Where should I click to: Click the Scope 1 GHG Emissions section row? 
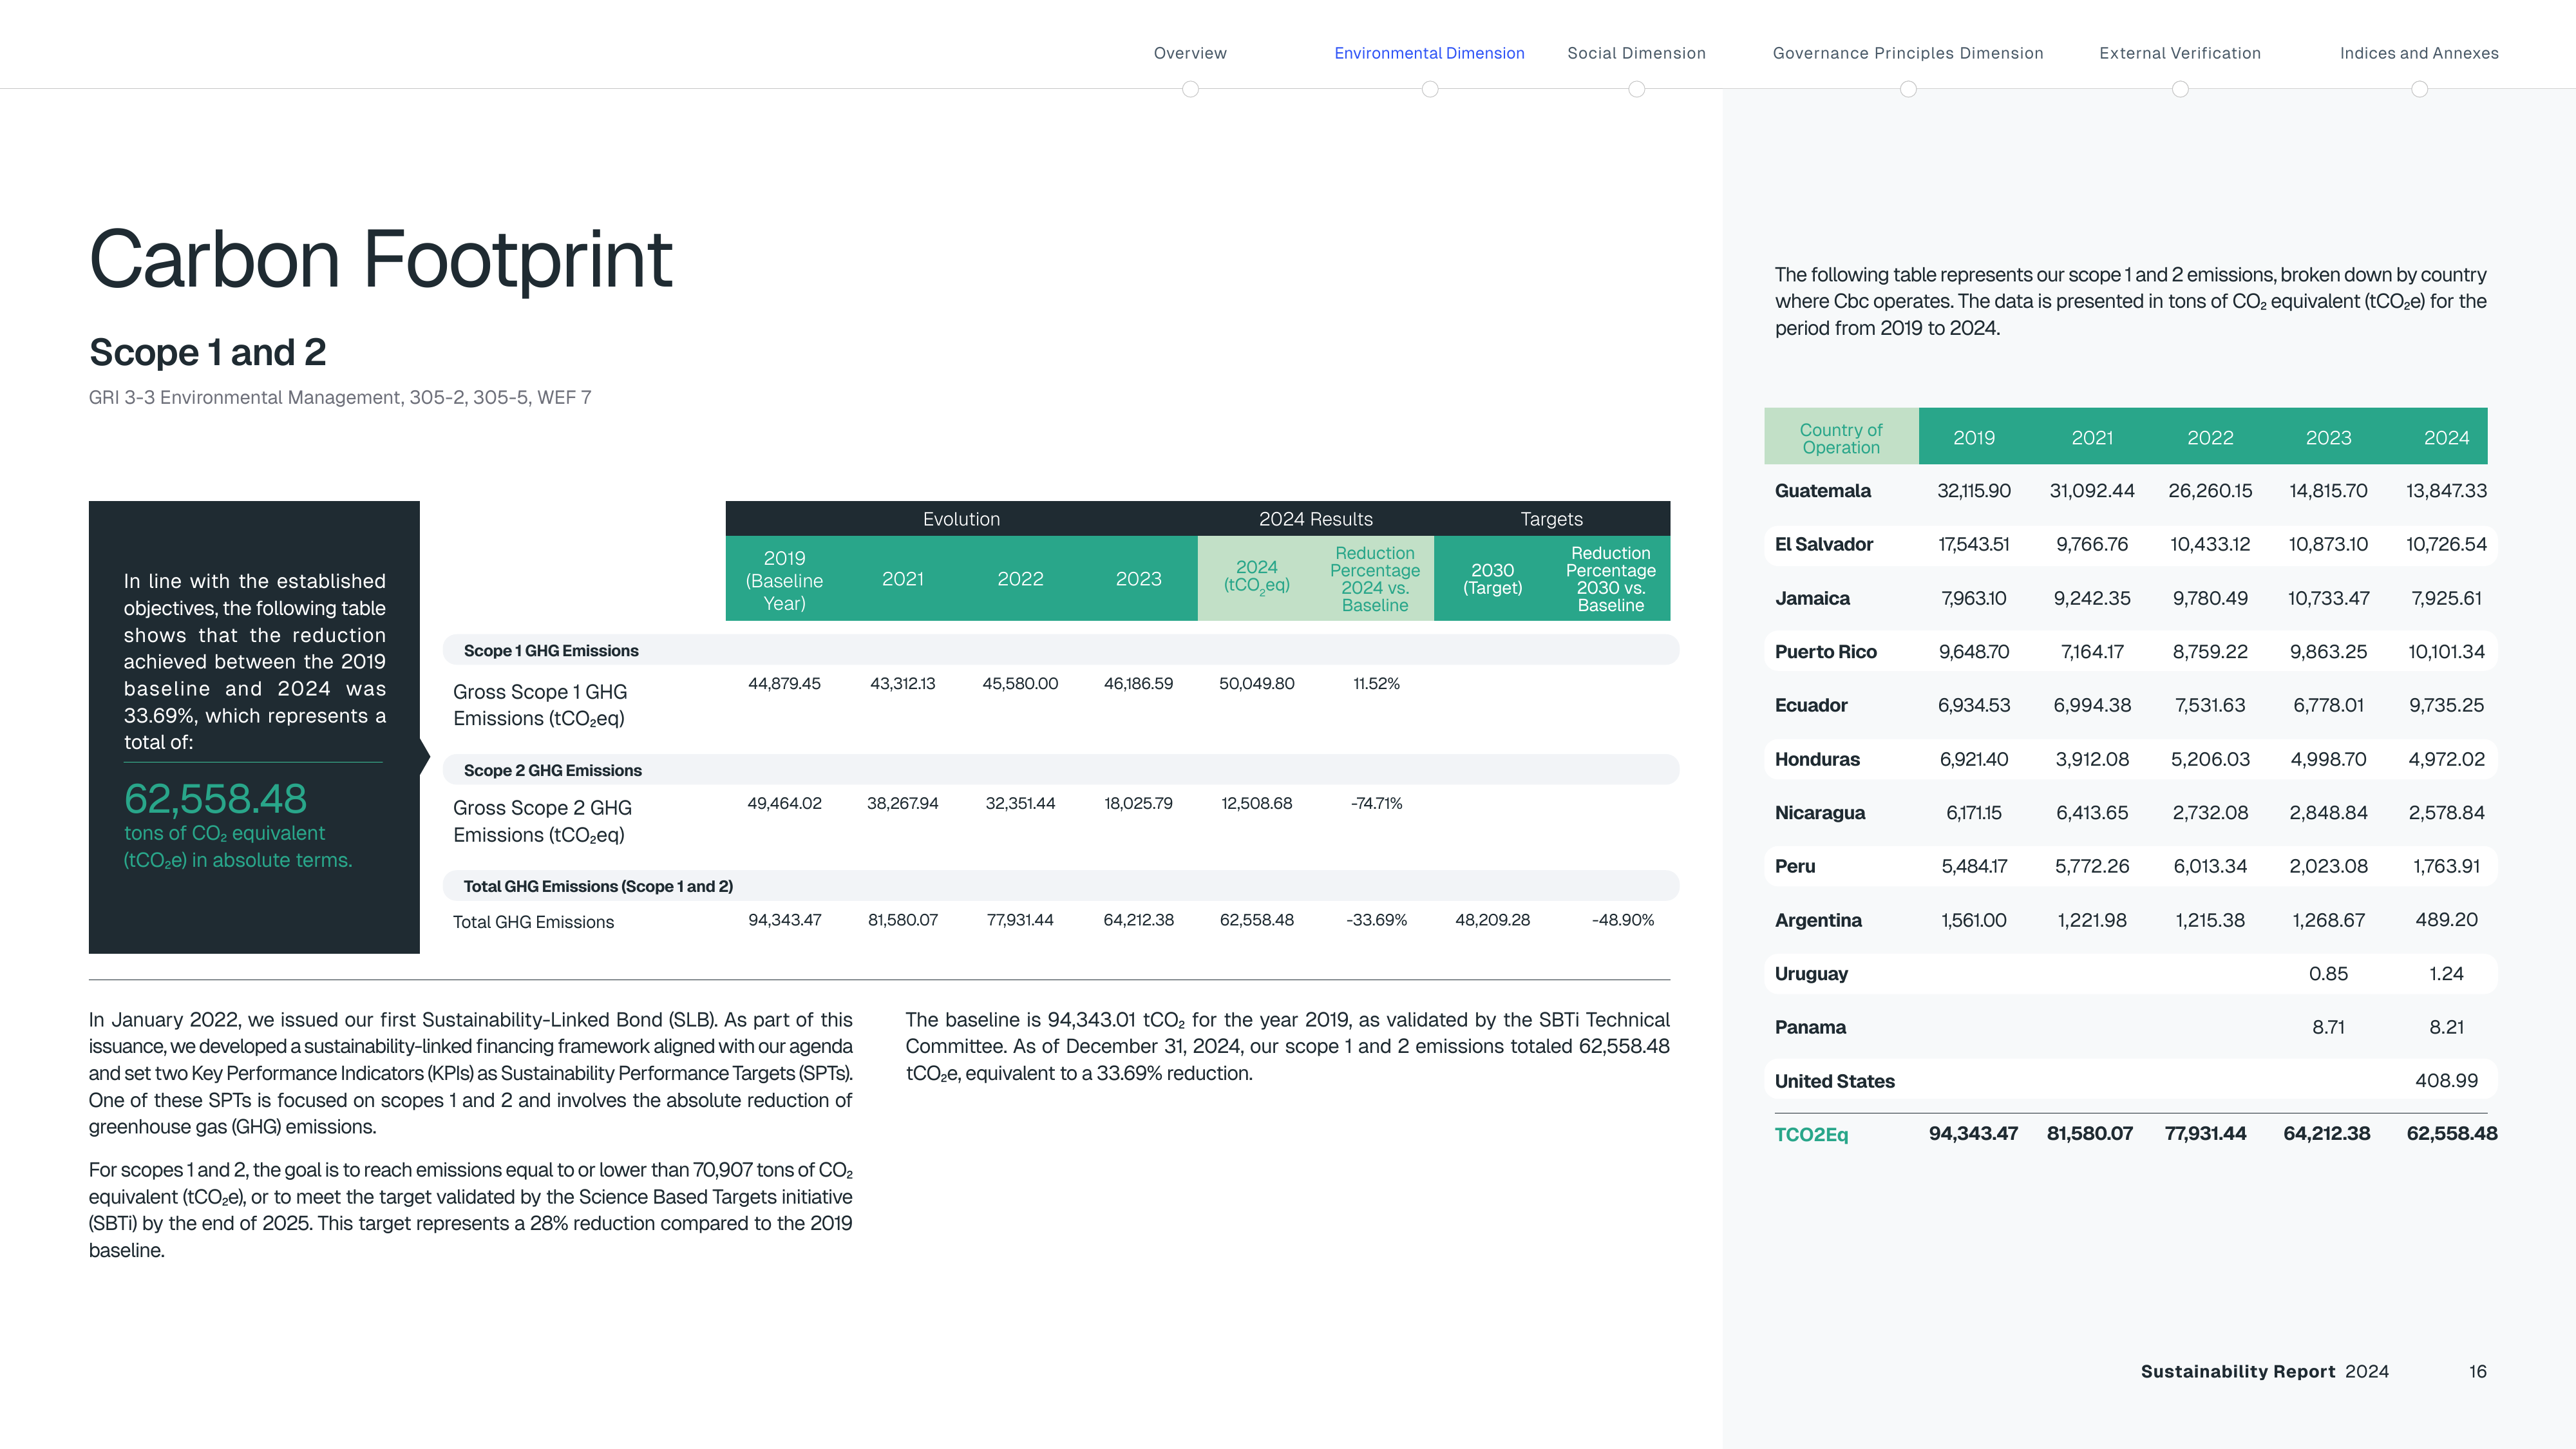click(x=1061, y=650)
